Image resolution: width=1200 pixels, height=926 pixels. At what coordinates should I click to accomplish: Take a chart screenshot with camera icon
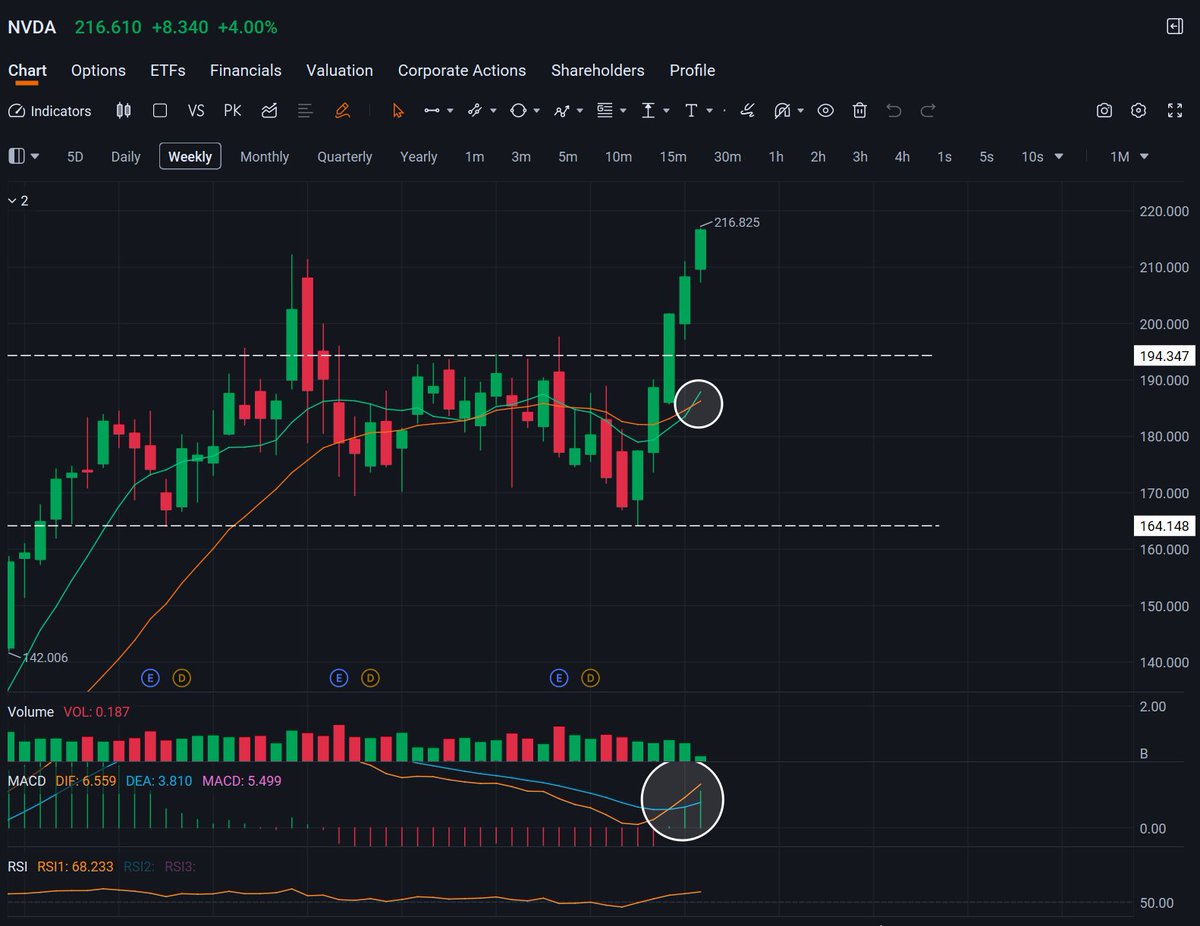point(1104,111)
